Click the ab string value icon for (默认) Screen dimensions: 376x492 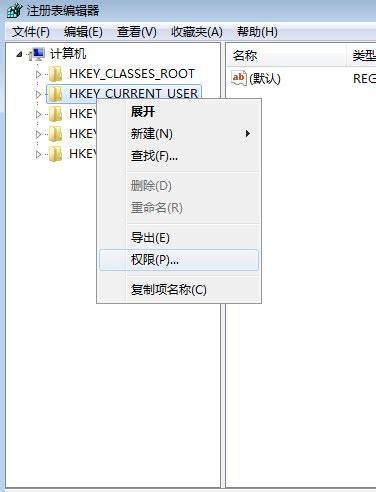(239, 79)
